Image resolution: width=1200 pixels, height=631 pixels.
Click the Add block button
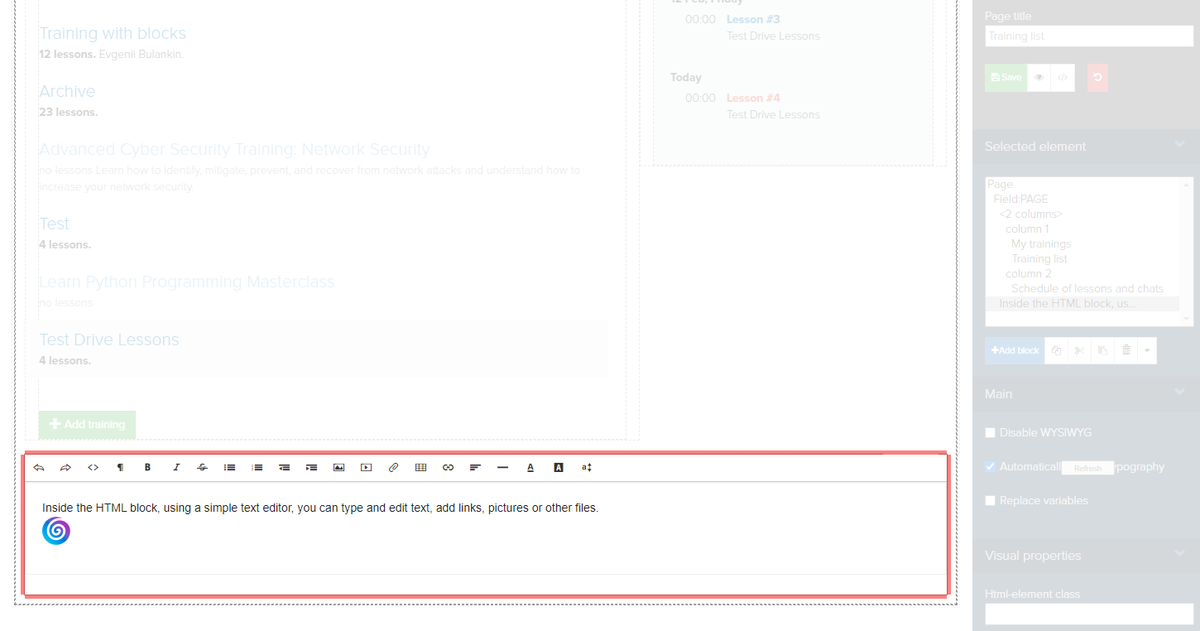point(1015,351)
